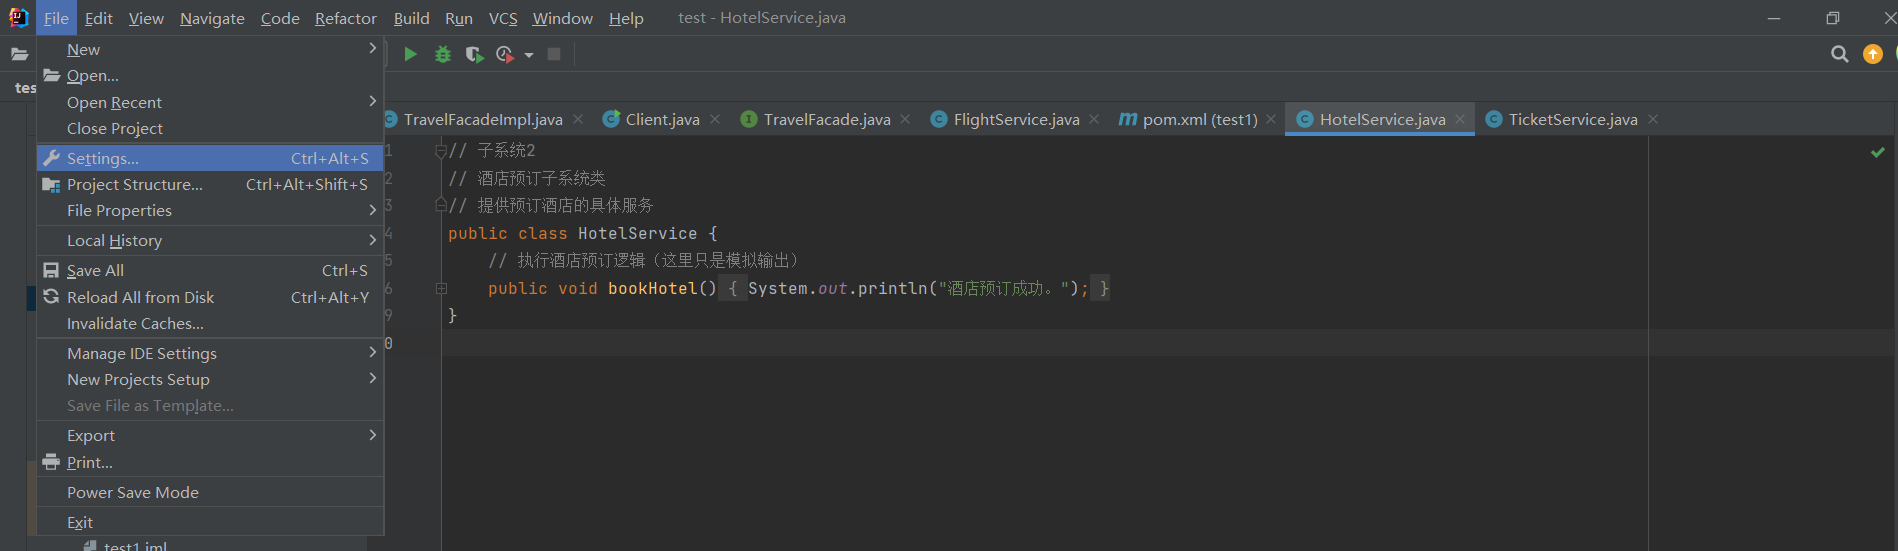The width and height of the screenshot is (1898, 551).
Task: Click the green inspection checkmark icon
Action: click(x=1877, y=152)
